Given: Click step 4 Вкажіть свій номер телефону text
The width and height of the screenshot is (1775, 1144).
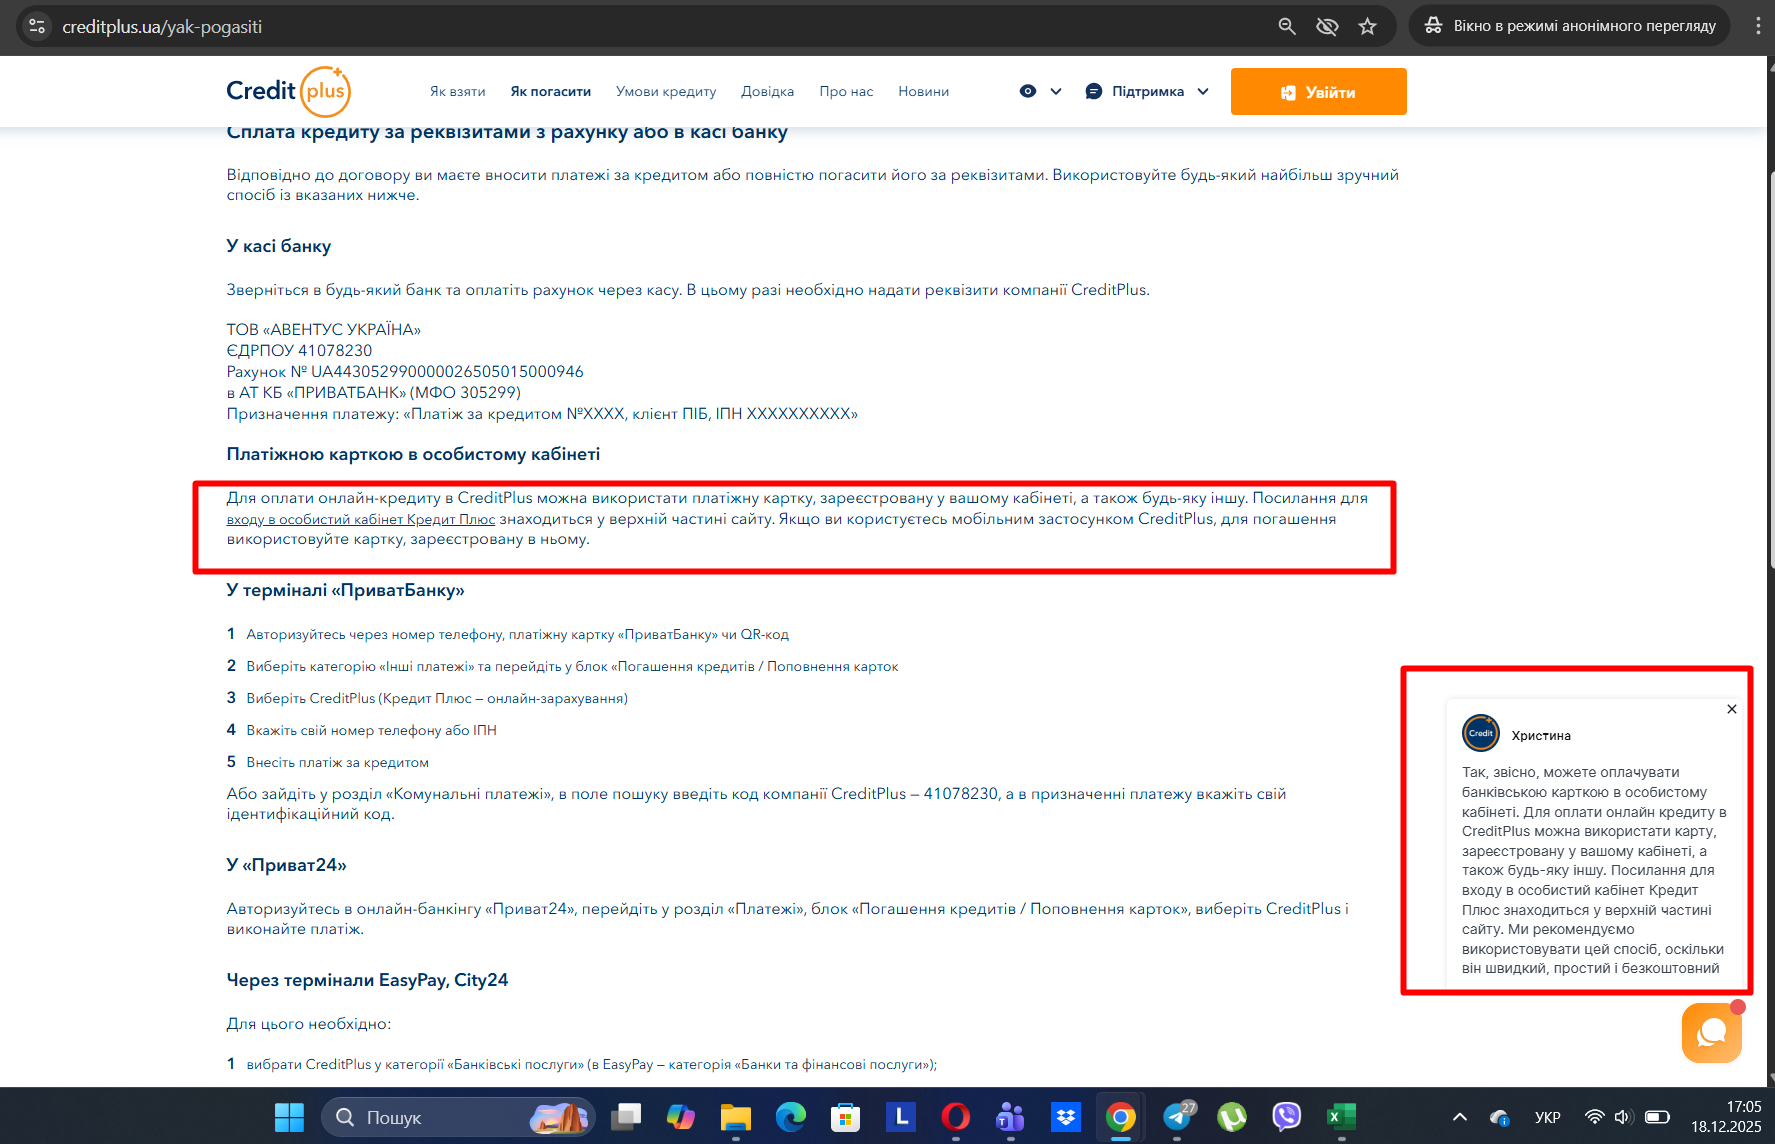Looking at the screenshot, I should tap(372, 730).
